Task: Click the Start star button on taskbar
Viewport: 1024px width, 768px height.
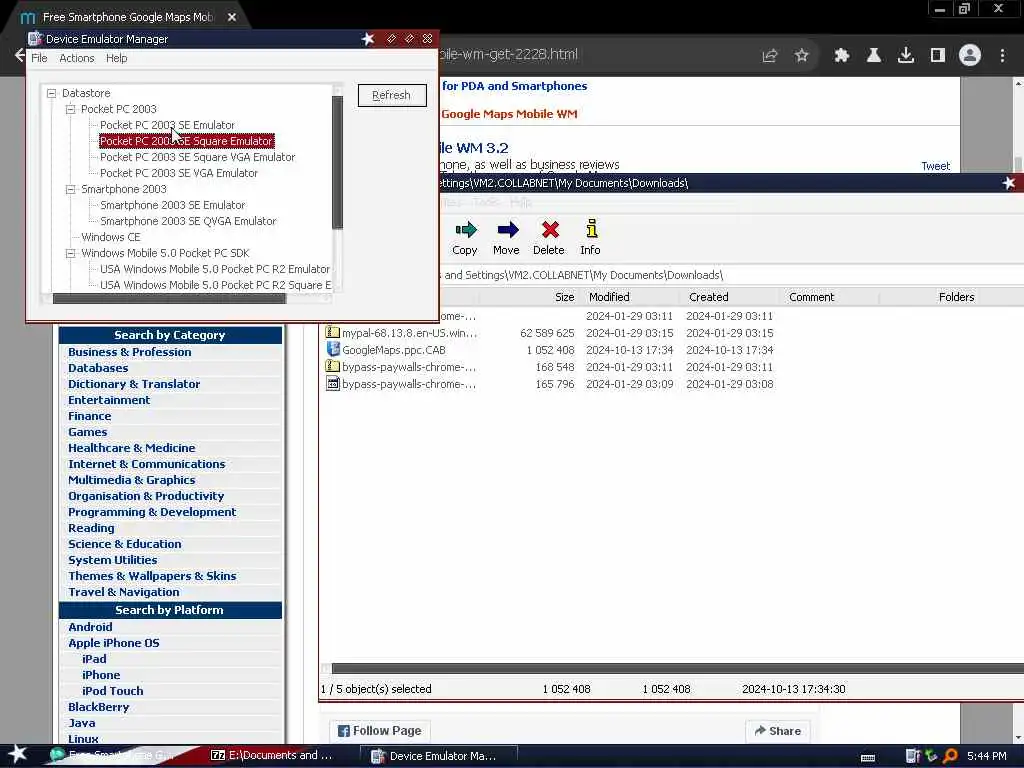Action: 17,754
